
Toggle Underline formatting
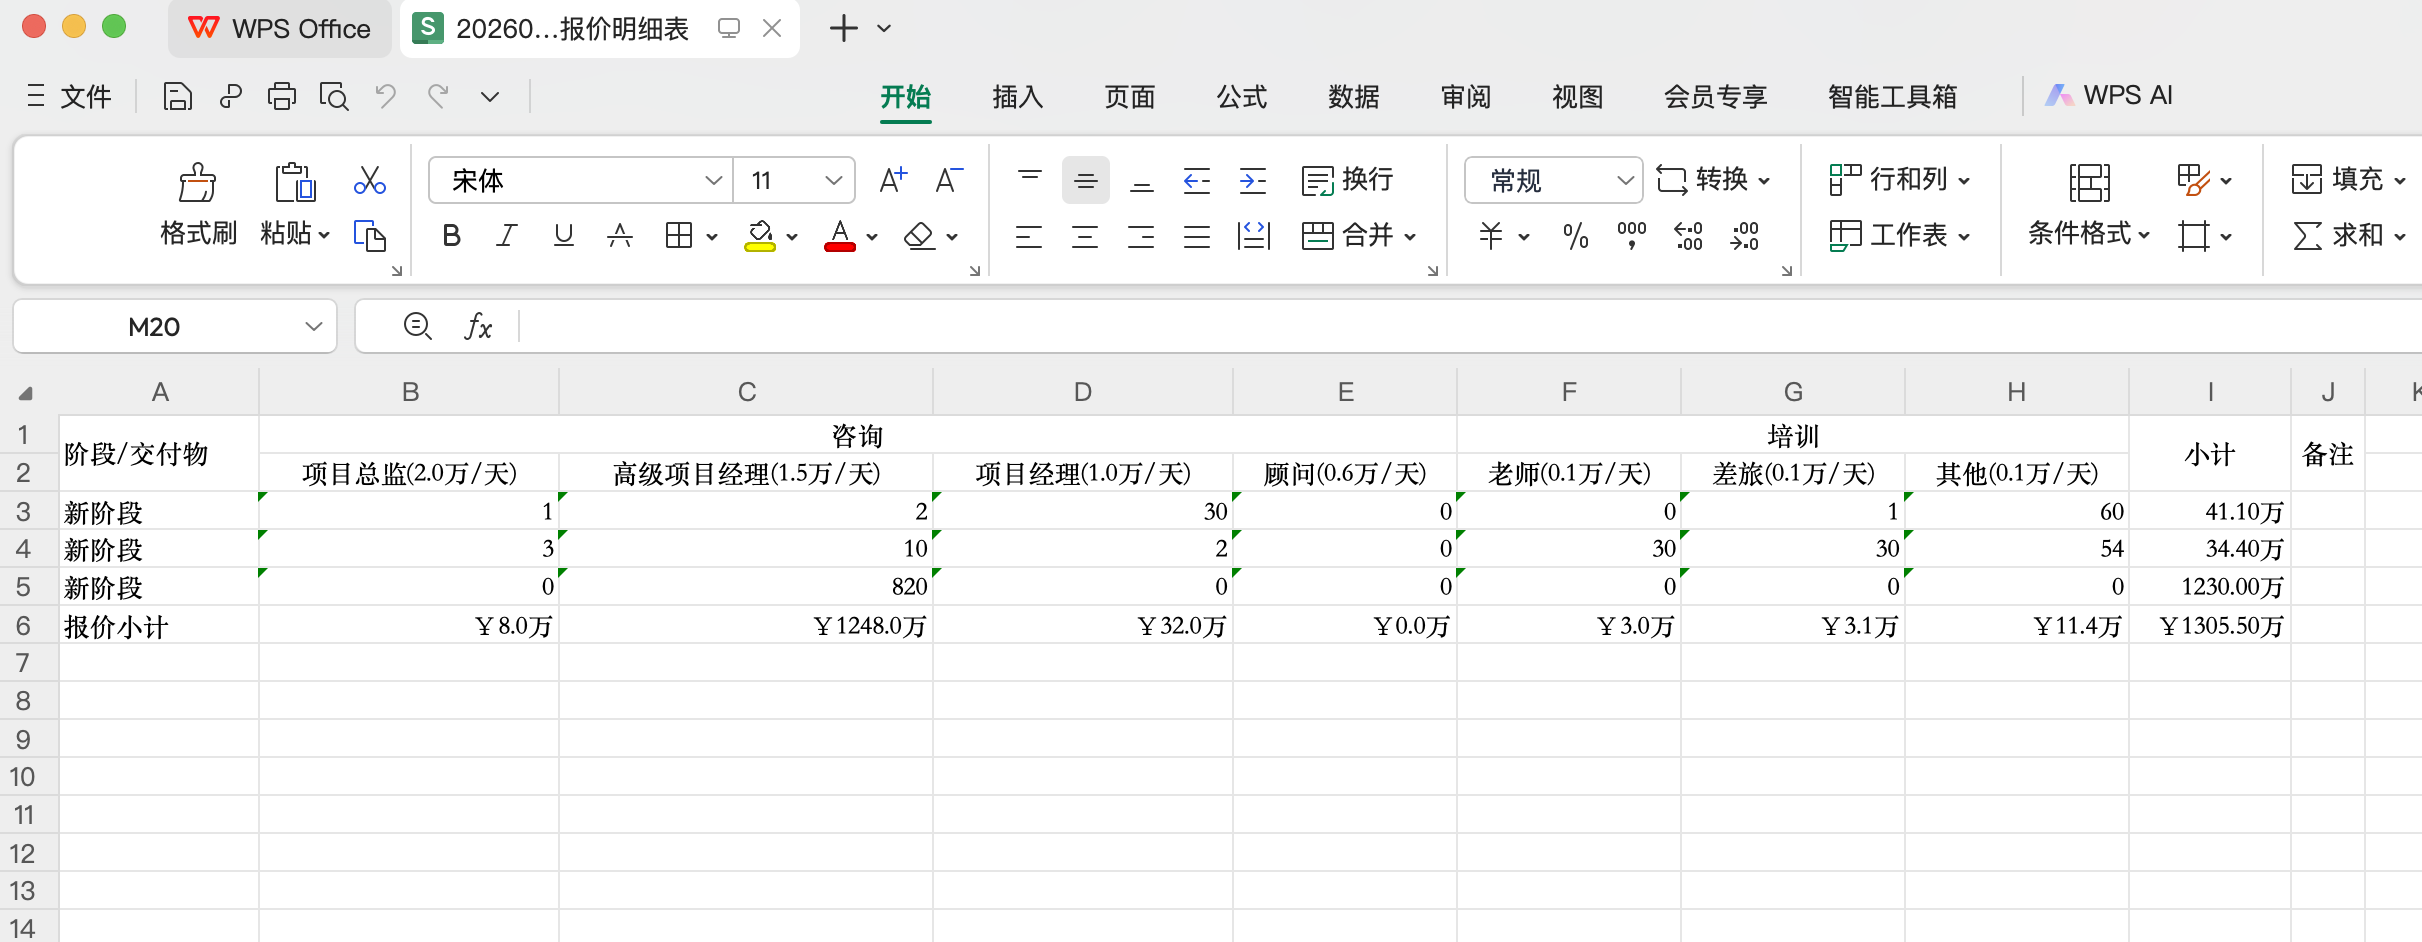(563, 237)
